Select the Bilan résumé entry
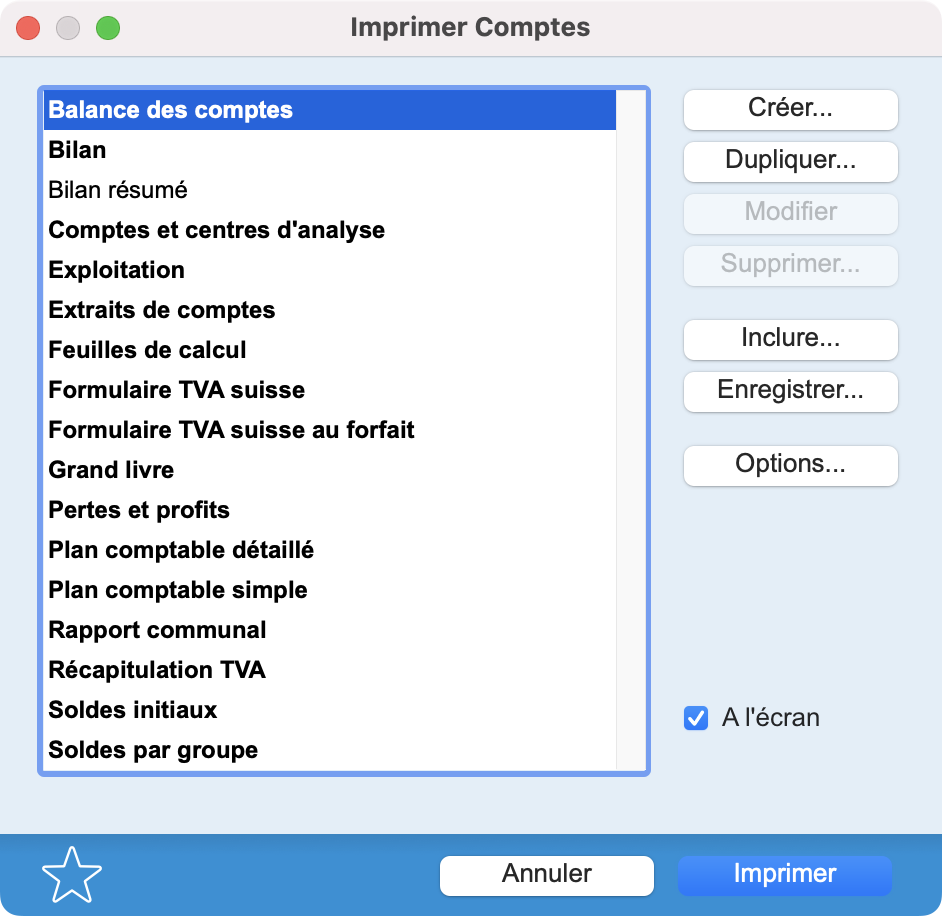The width and height of the screenshot is (942, 916). [x=330, y=190]
